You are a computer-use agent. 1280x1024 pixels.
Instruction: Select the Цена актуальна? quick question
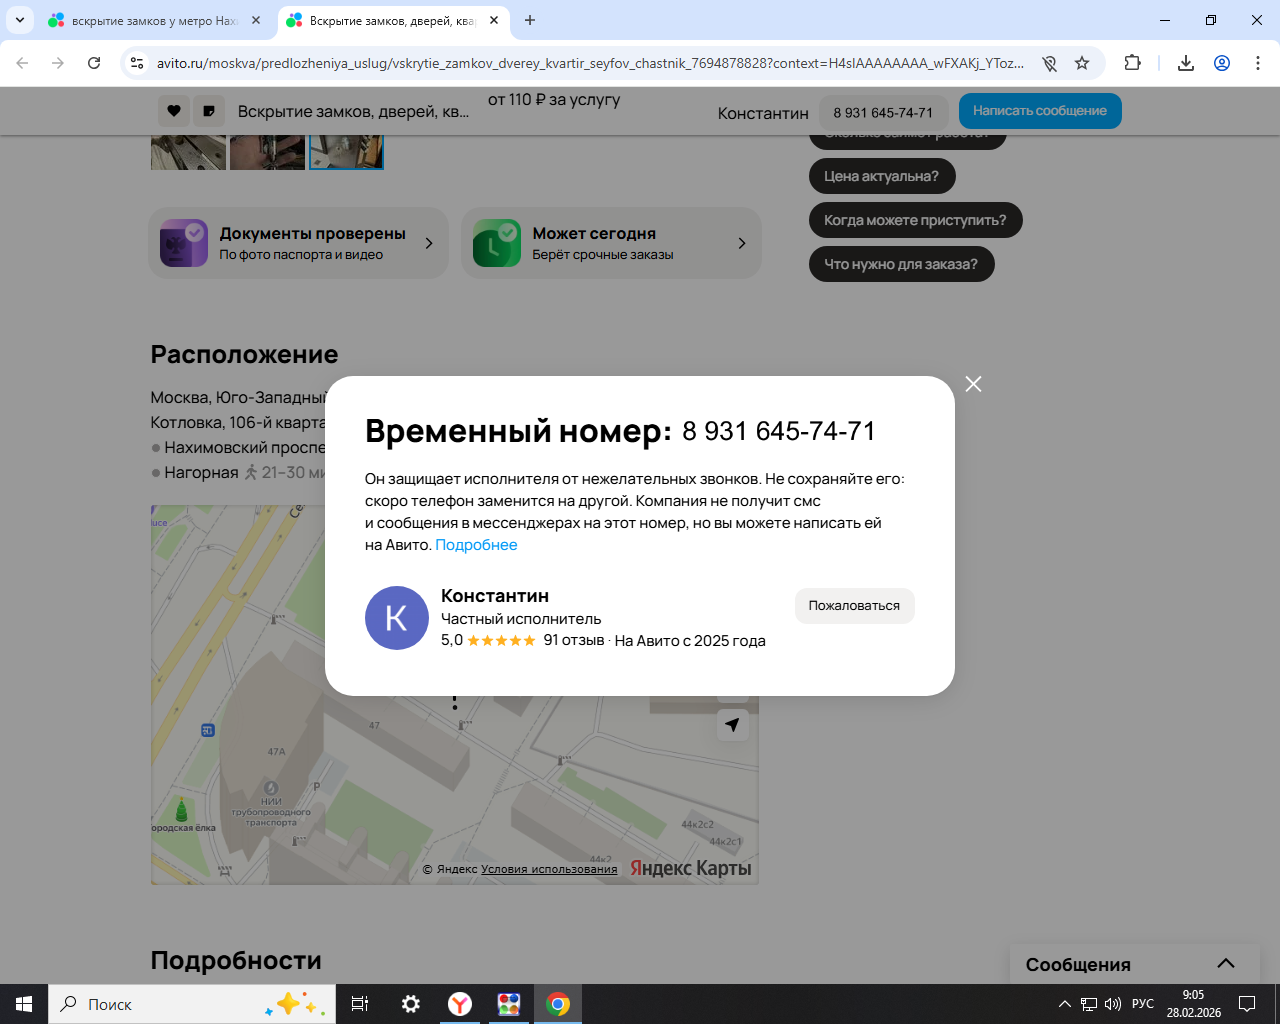tap(882, 176)
